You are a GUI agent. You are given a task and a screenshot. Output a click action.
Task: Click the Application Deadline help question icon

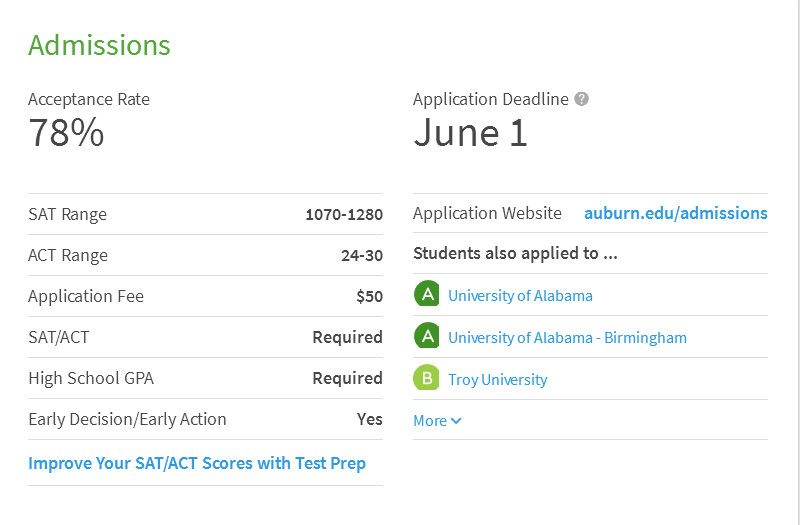click(581, 99)
